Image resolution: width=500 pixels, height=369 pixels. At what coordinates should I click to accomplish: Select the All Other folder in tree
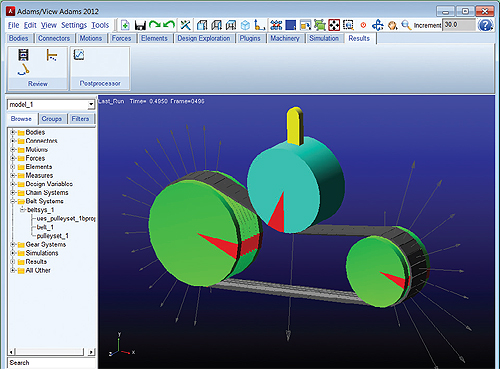click(38, 271)
